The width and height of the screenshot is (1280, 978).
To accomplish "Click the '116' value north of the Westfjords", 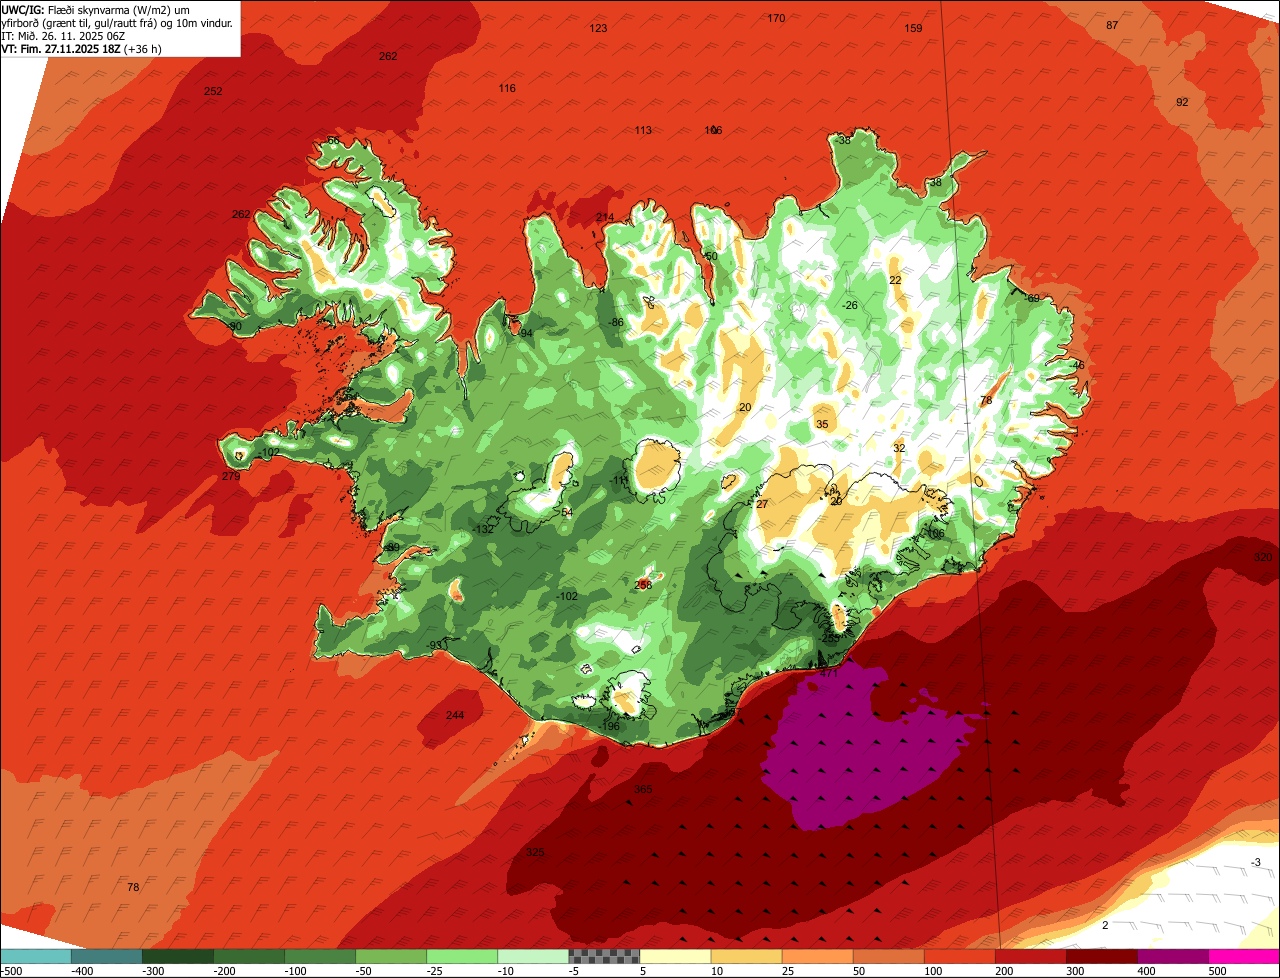I will (507, 88).
